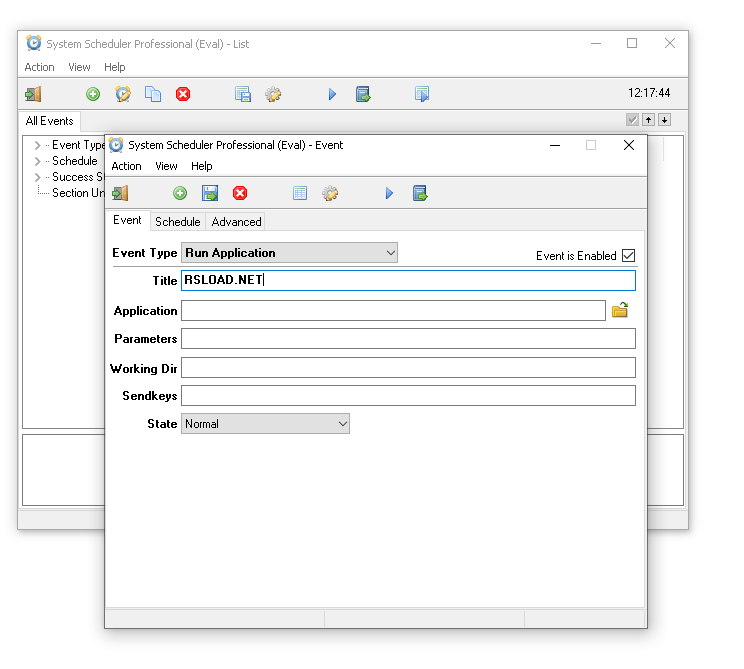The height and width of the screenshot is (669, 744).
Task: Select Section Un item in List tree
Action: (x=78, y=193)
